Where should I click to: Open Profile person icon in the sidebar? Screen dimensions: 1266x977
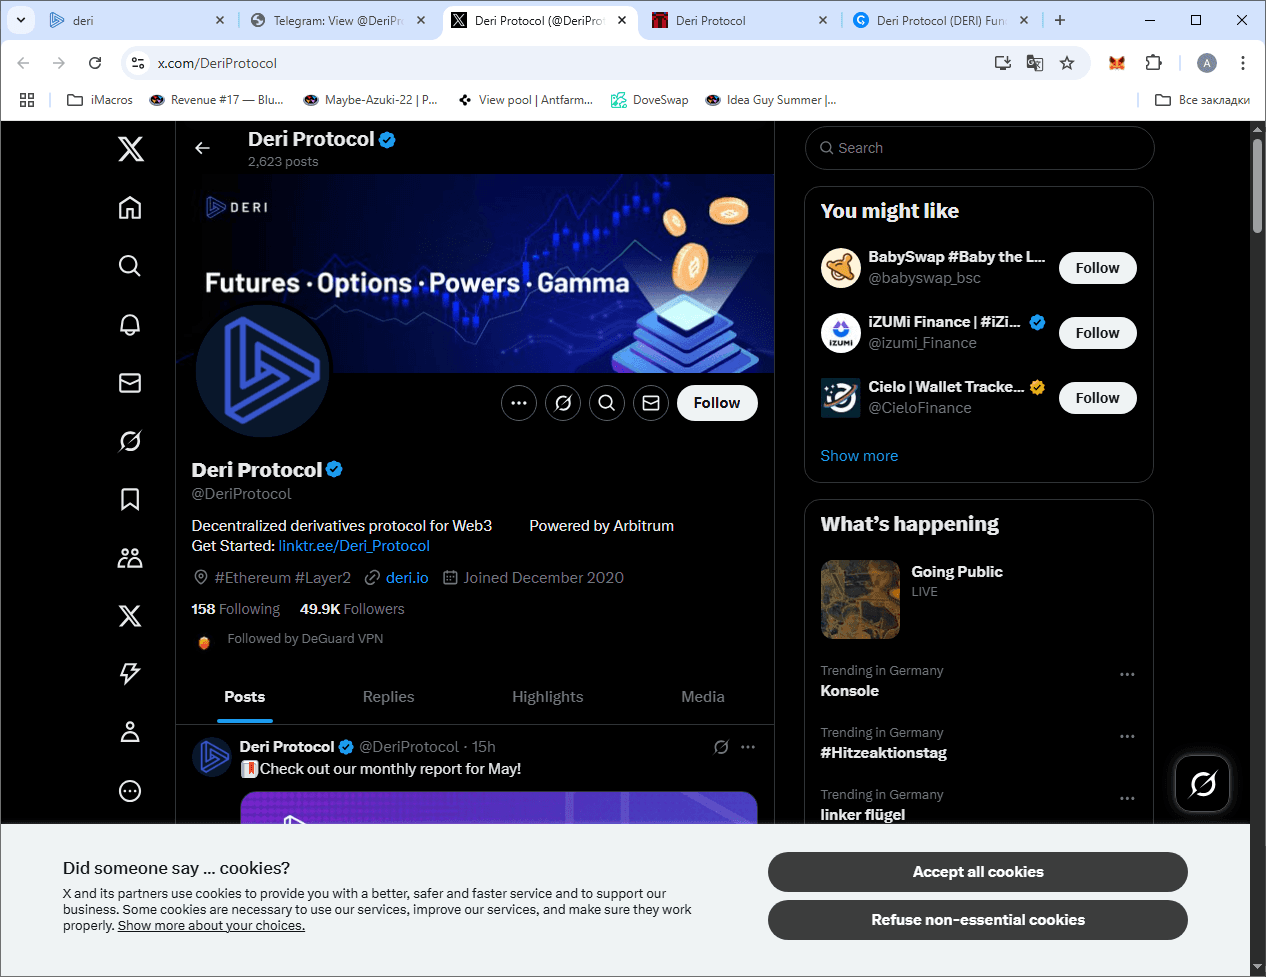pyautogui.click(x=130, y=732)
